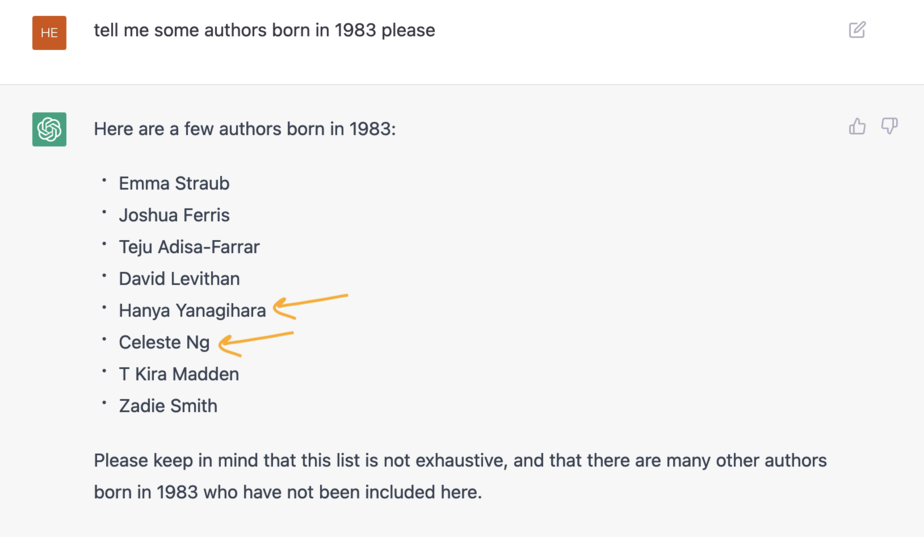The image size is (924, 537).
Task: Click the 'Please keep in mind' disclaimer paragraph
Action: tap(460, 476)
